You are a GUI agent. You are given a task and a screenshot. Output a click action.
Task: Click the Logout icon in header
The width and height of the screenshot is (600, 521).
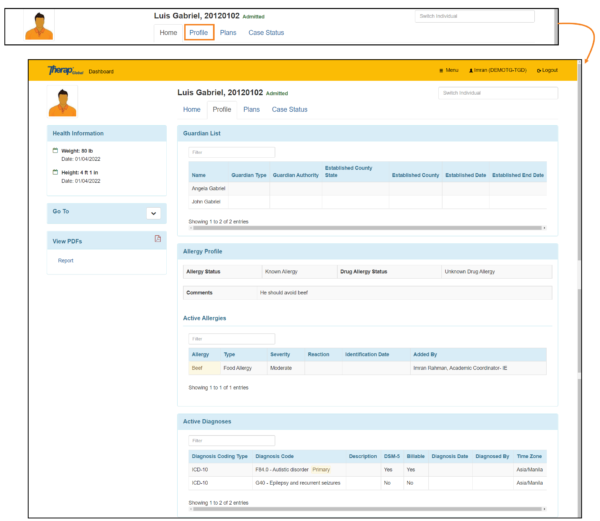point(541,71)
